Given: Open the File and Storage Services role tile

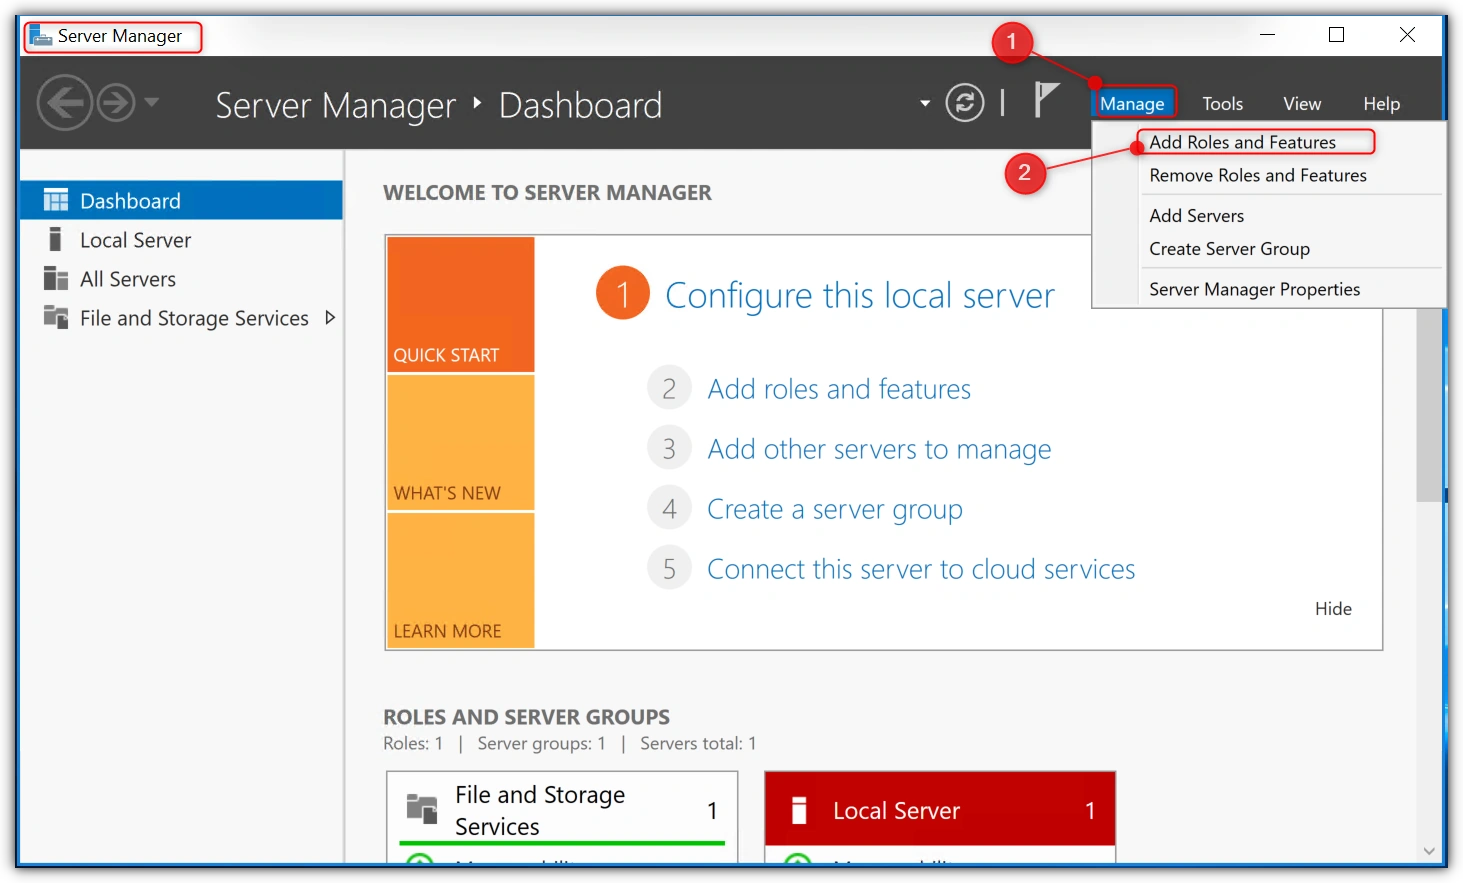Looking at the screenshot, I should 562,815.
